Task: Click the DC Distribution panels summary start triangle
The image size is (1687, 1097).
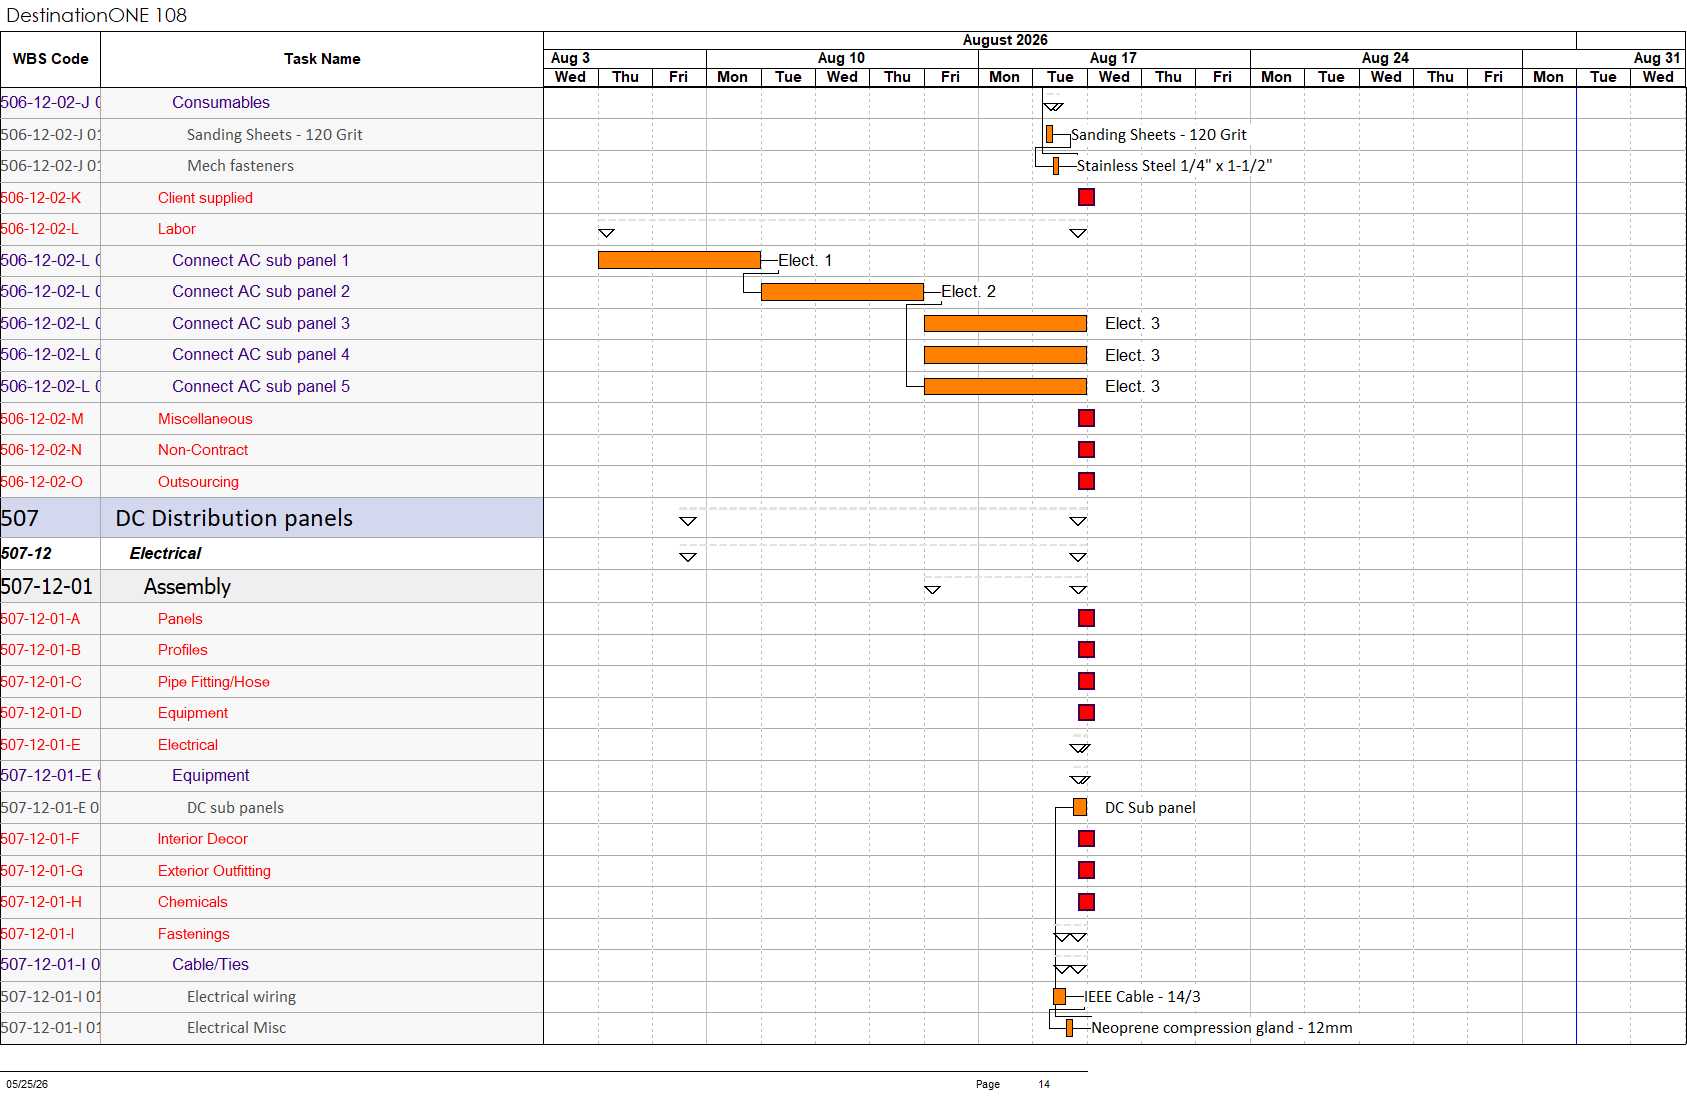Action: click(x=688, y=521)
